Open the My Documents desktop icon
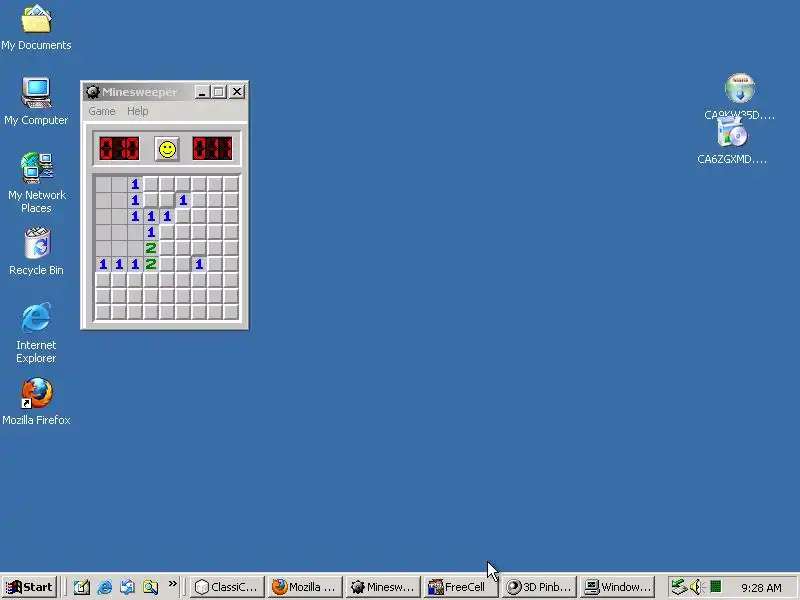Viewport: 800px width, 600px height. pyautogui.click(x=36, y=28)
